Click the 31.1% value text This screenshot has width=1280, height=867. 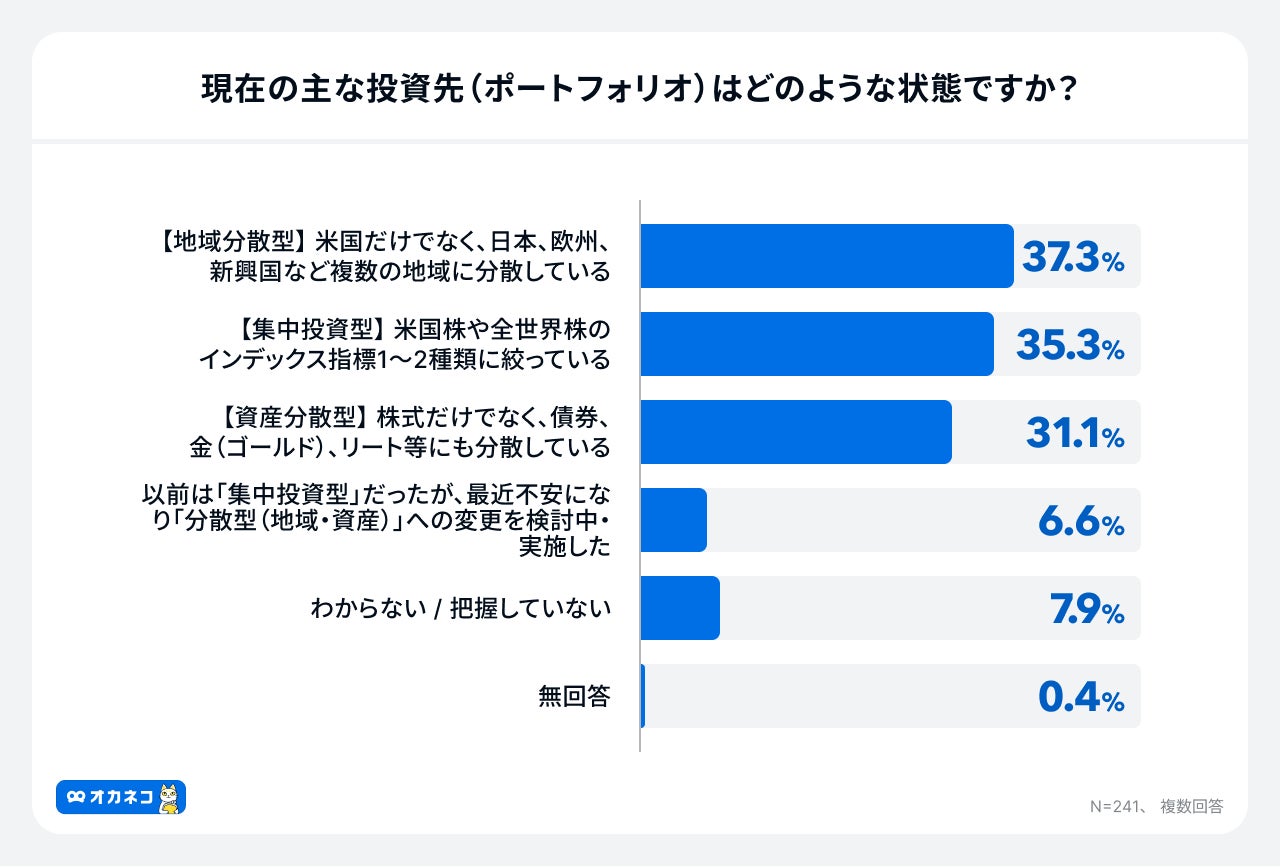(x=1076, y=433)
